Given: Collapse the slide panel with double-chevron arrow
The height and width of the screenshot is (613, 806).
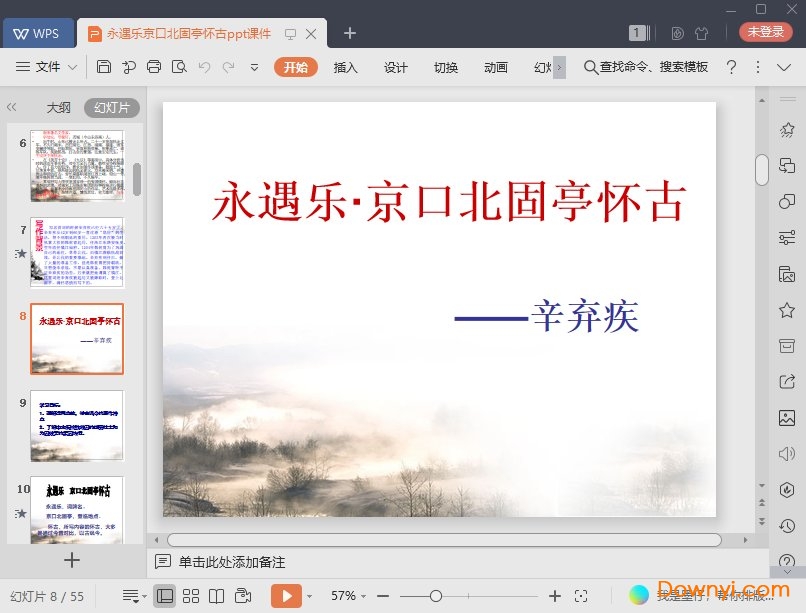Looking at the screenshot, I should [11, 107].
